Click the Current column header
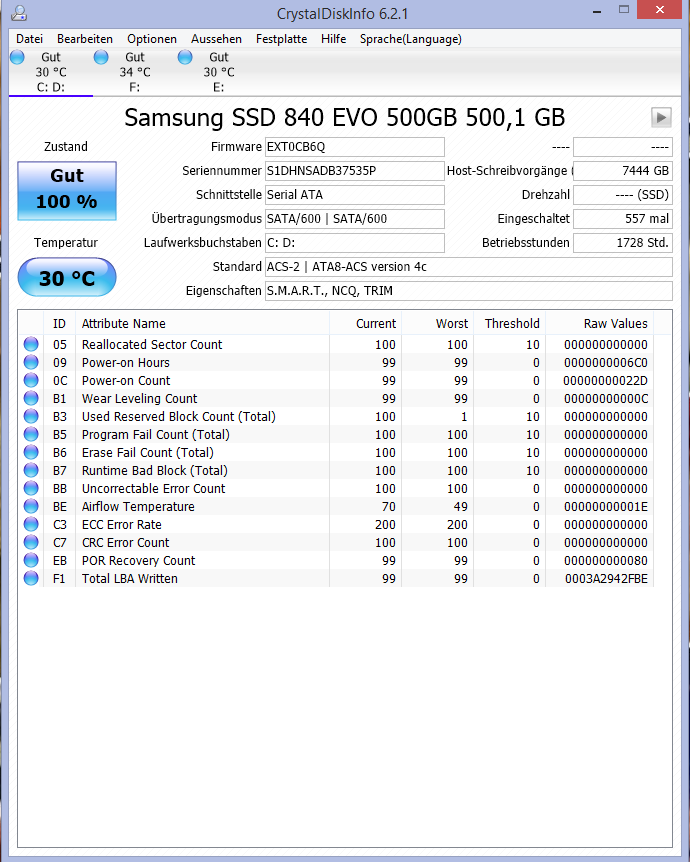Image resolution: width=690 pixels, height=862 pixels. tap(366, 323)
